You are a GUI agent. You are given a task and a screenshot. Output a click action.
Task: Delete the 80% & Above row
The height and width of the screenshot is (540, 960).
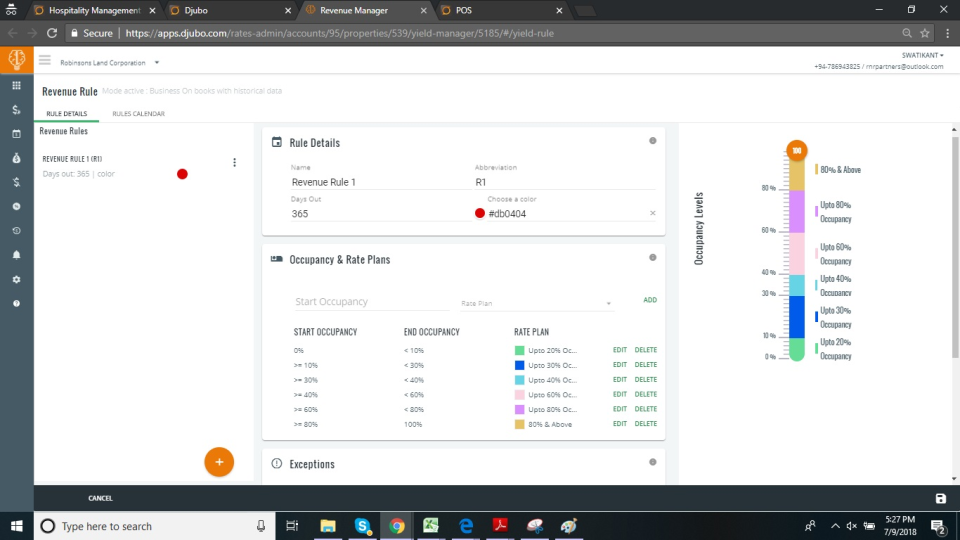[646, 424]
